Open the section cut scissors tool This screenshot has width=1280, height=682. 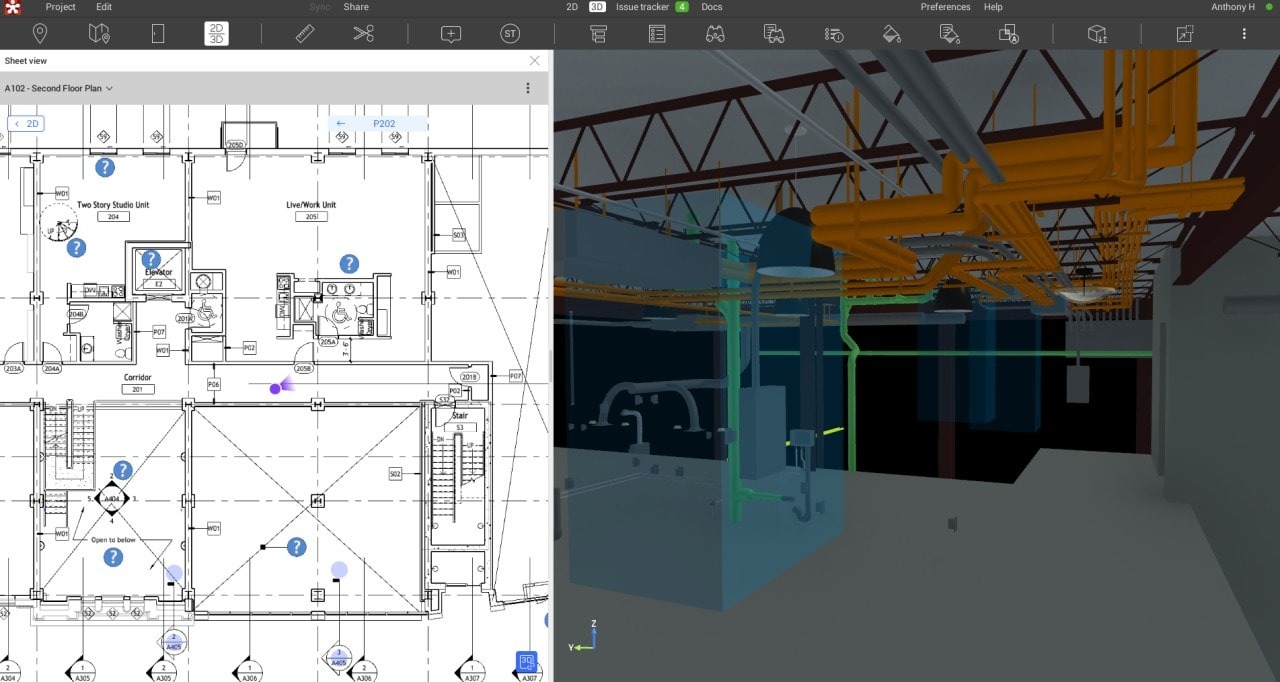click(364, 33)
